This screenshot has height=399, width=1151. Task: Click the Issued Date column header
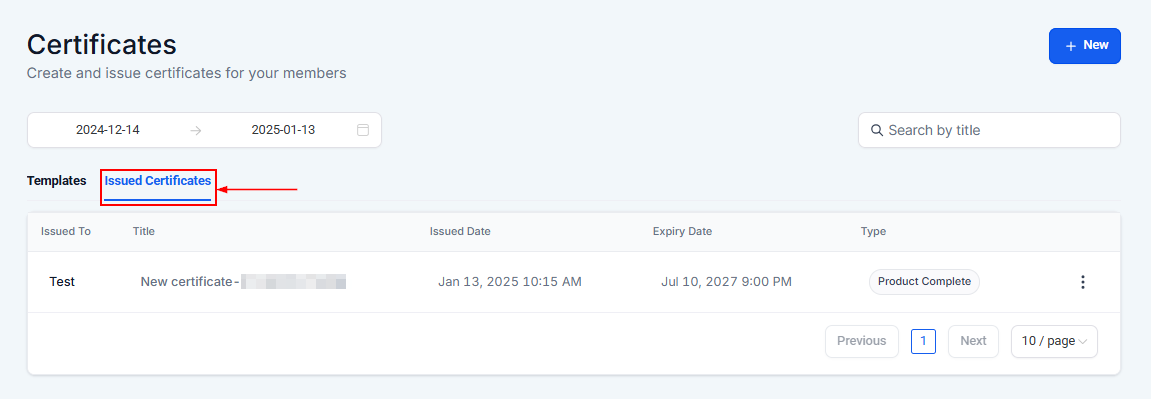tap(460, 232)
